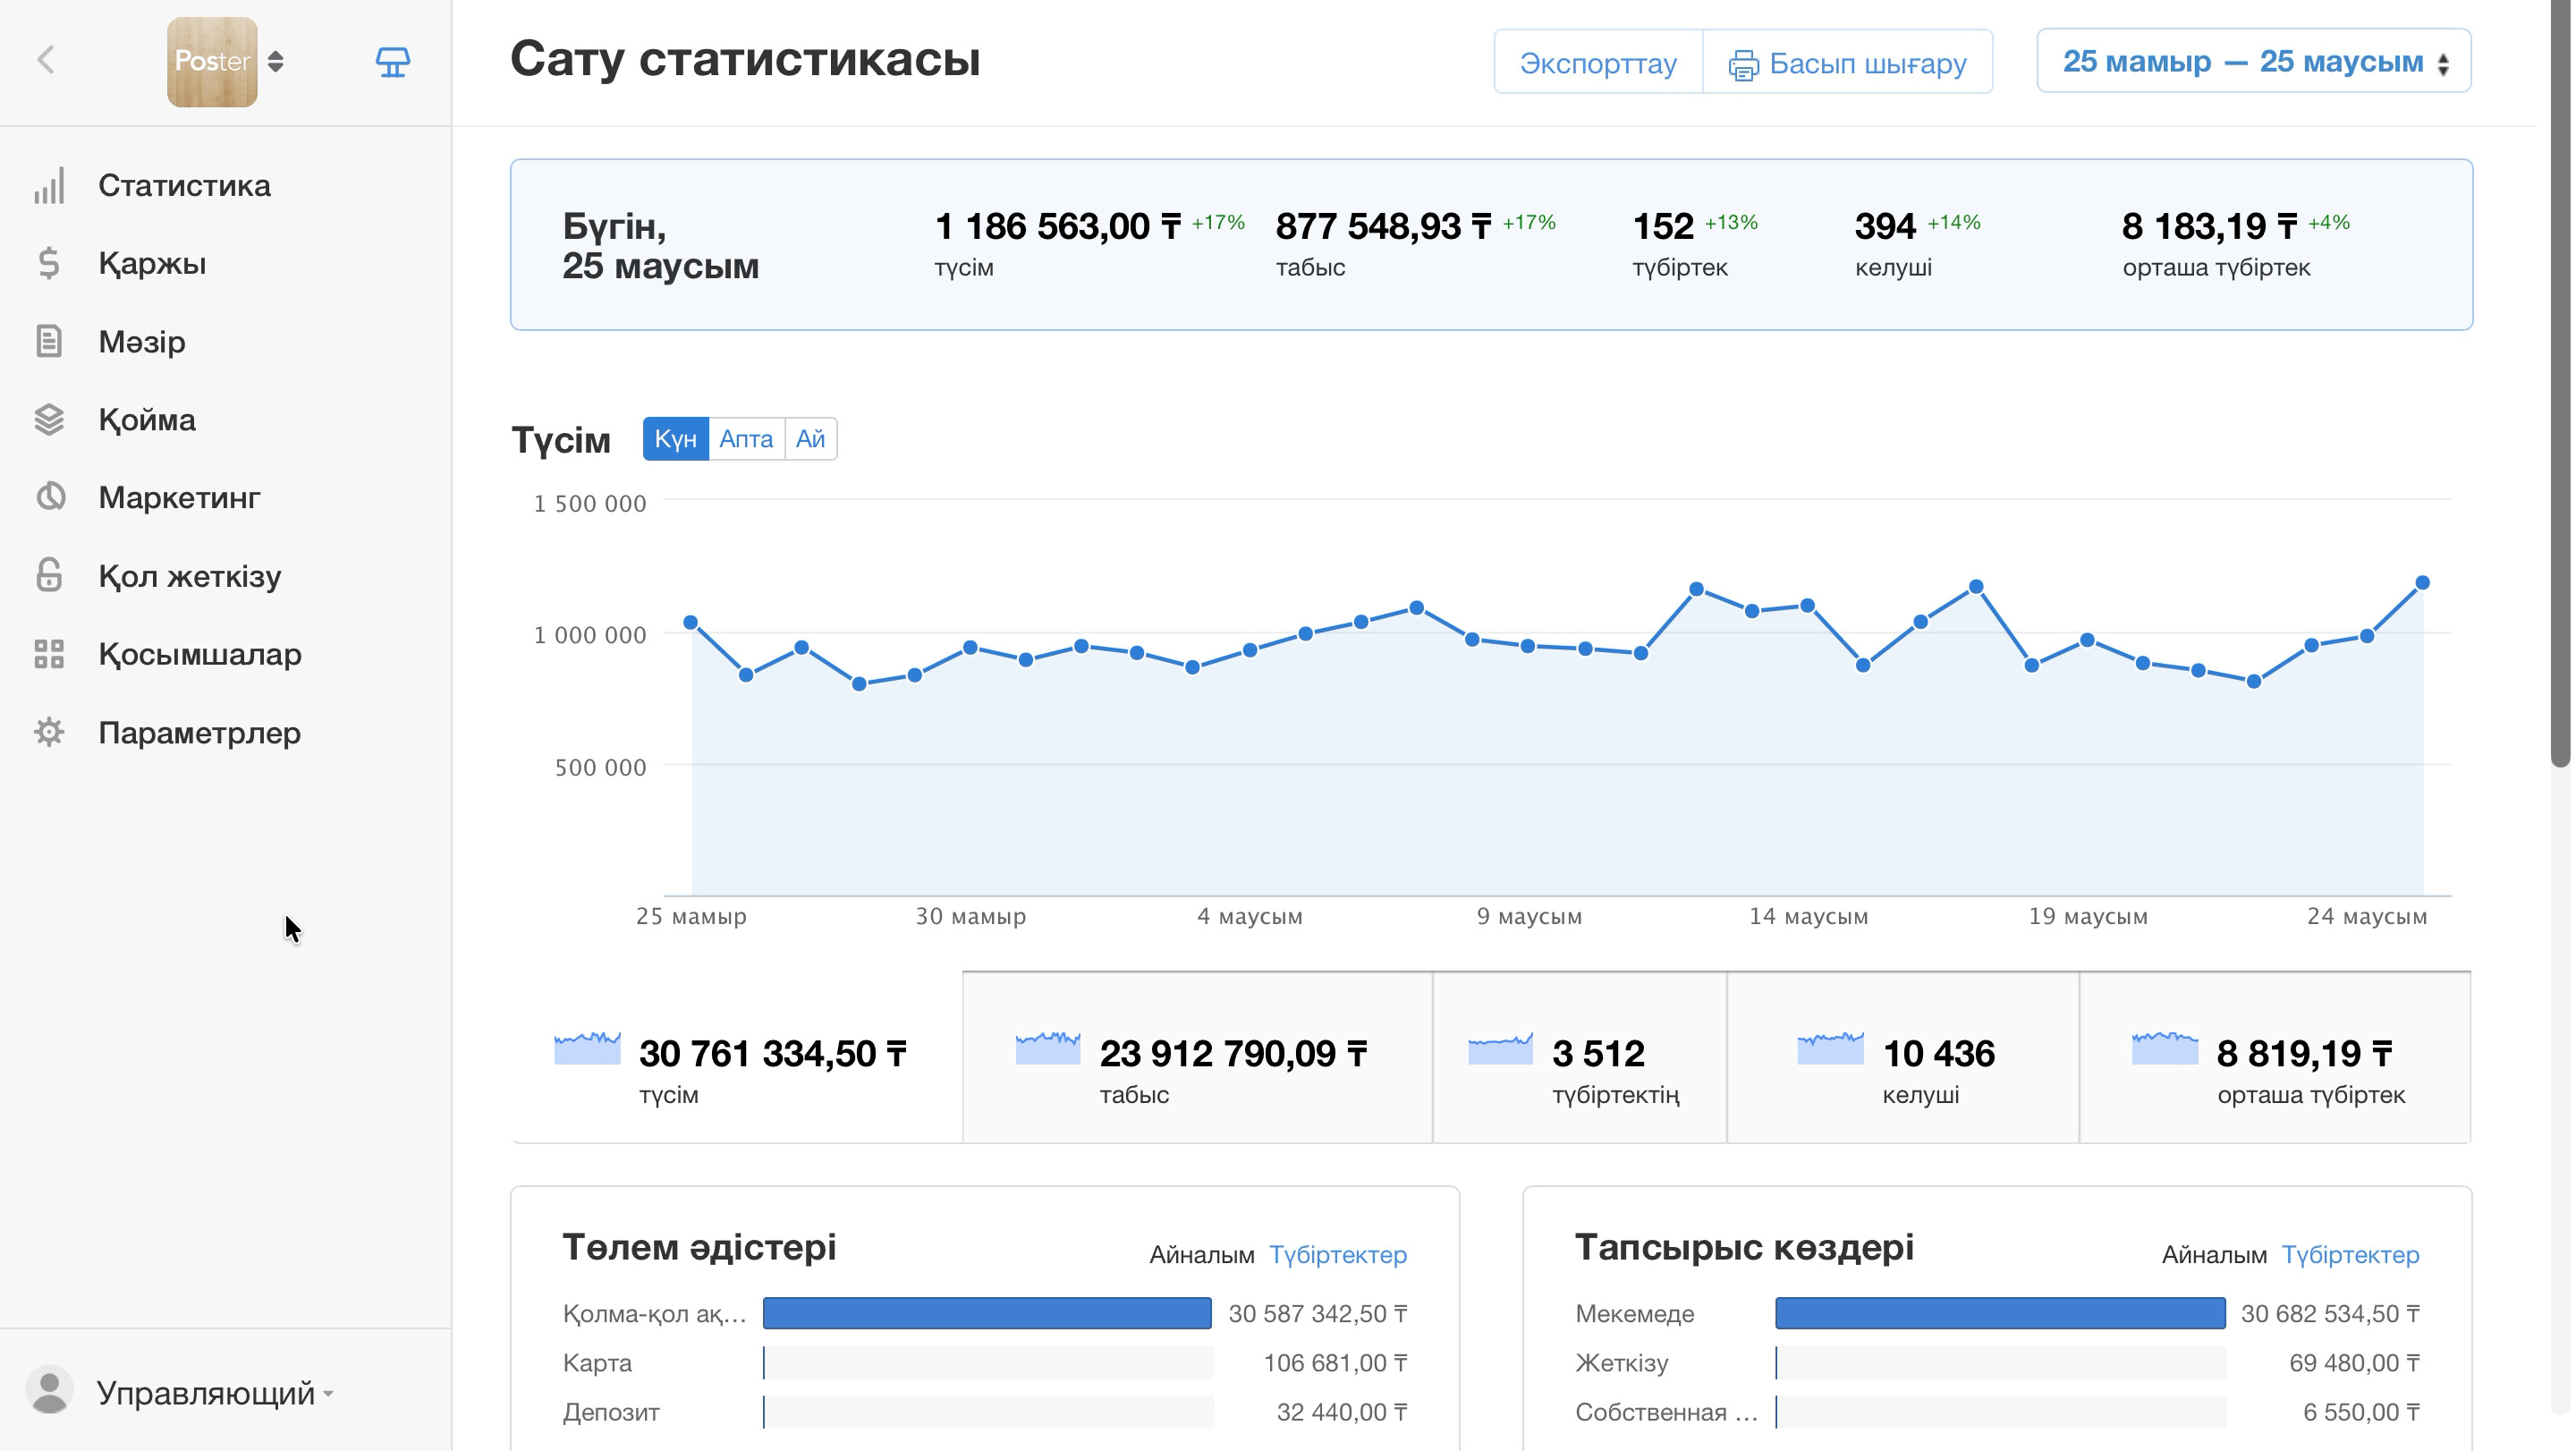Open Статистика bar chart icon
The image size is (2576, 1451).
tap(49, 185)
